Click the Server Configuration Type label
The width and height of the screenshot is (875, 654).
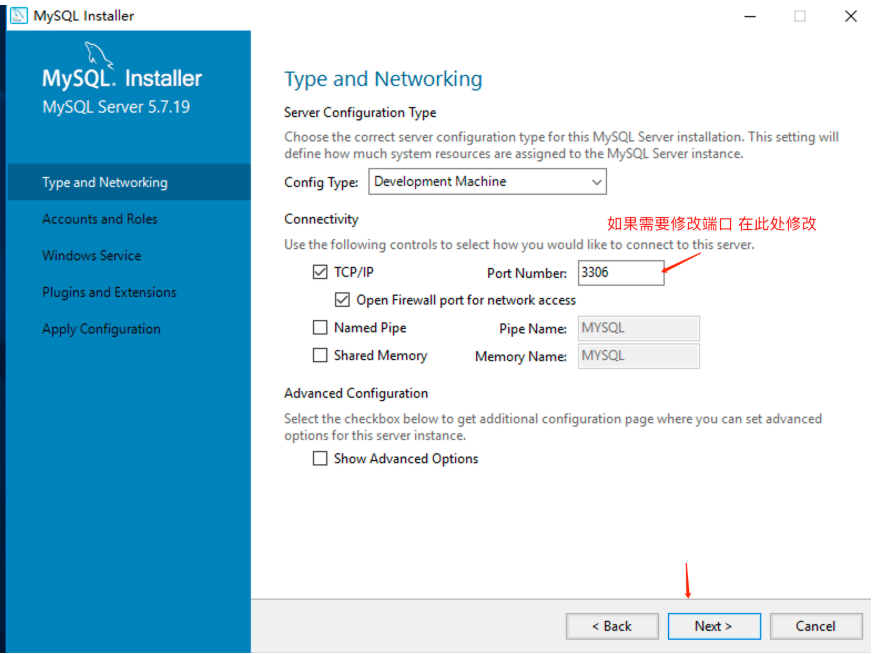point(360,113)
